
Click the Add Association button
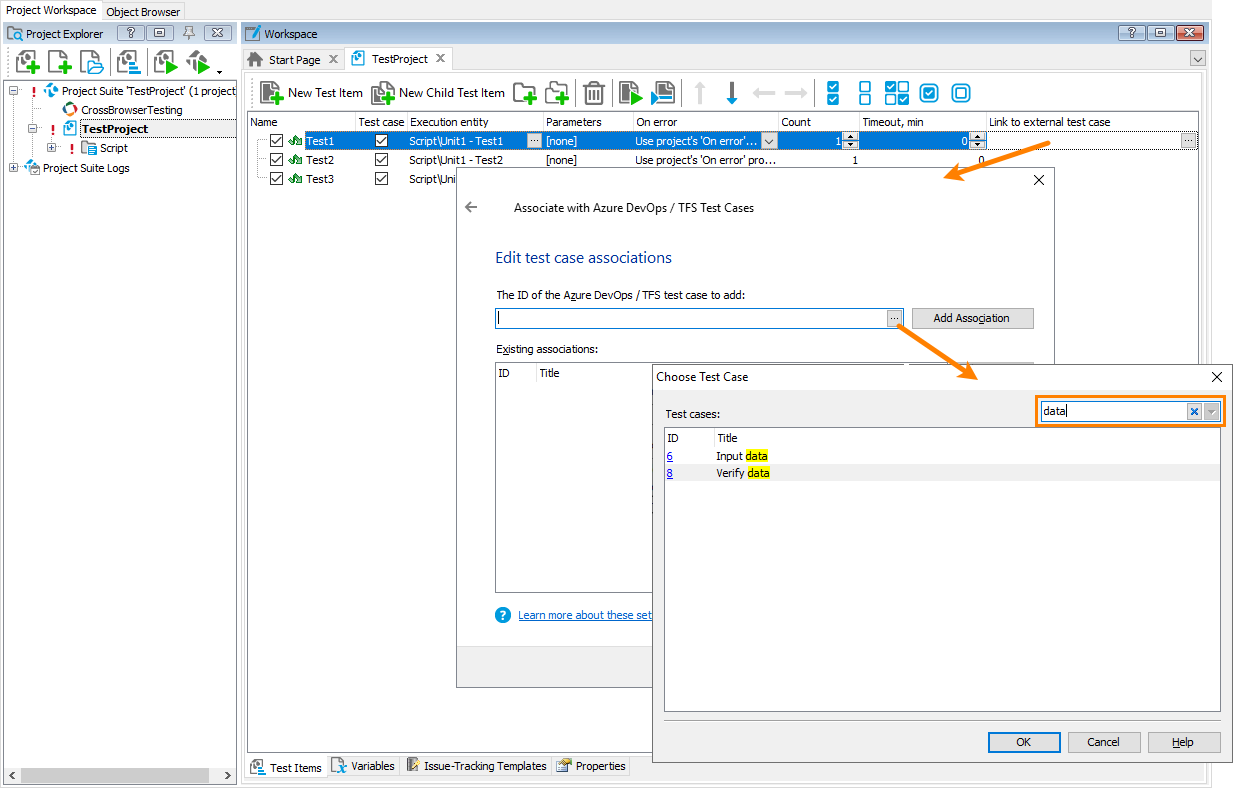coord(971,318)
